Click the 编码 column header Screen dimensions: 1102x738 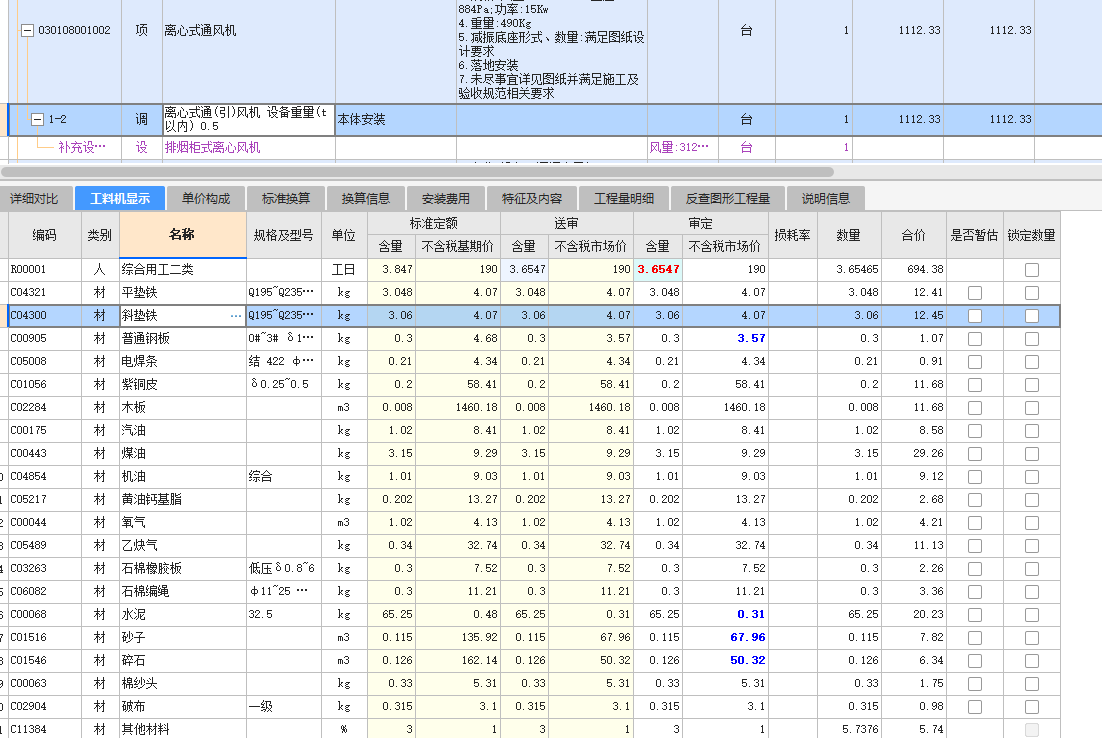click(44, 235)
